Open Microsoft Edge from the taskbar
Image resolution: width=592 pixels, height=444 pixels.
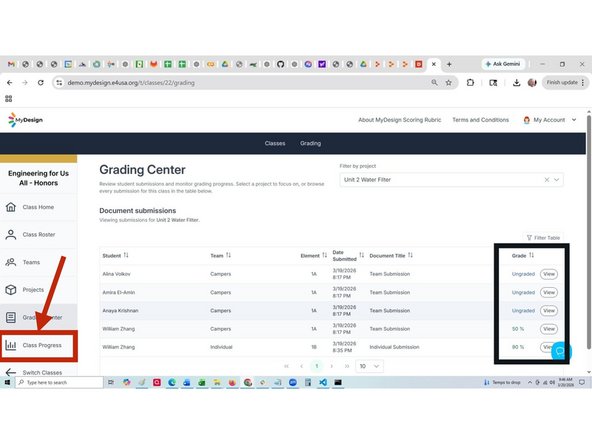[172, 382]
